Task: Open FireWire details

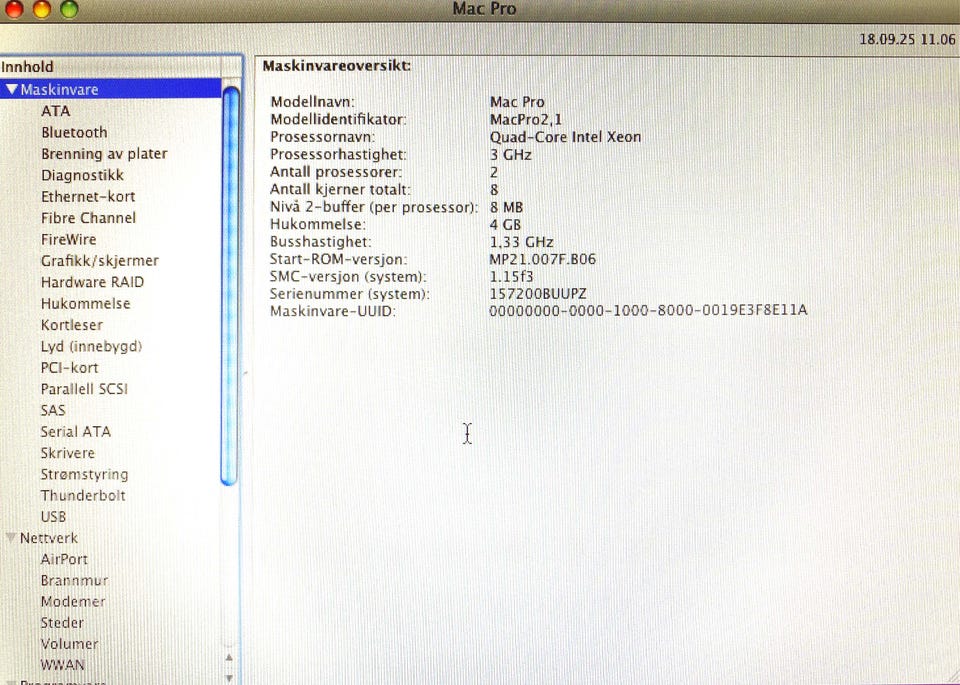Action: (69, 239)
